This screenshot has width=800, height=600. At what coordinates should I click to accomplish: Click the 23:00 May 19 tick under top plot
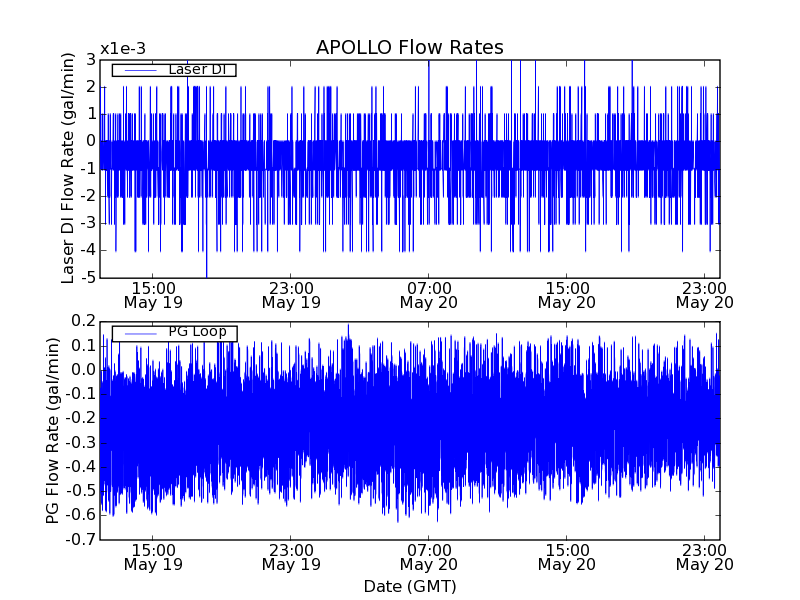pos(290,294)
